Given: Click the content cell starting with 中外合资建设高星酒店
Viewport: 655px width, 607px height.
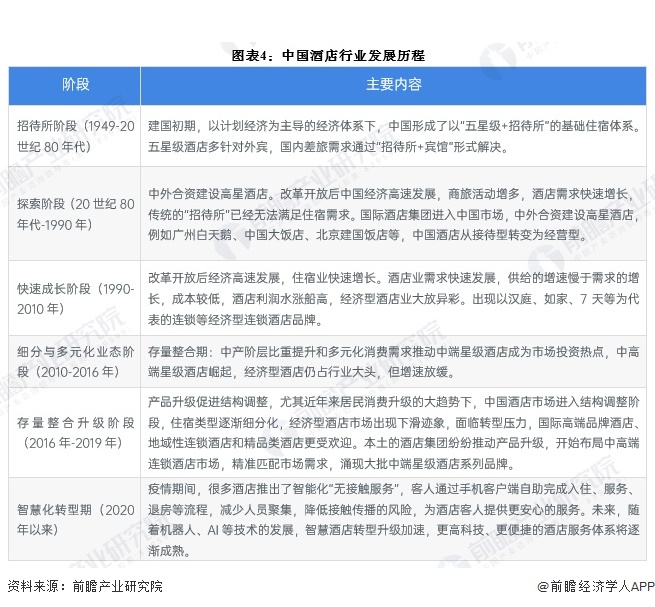Looking at the screenshot, I should 394,213.
